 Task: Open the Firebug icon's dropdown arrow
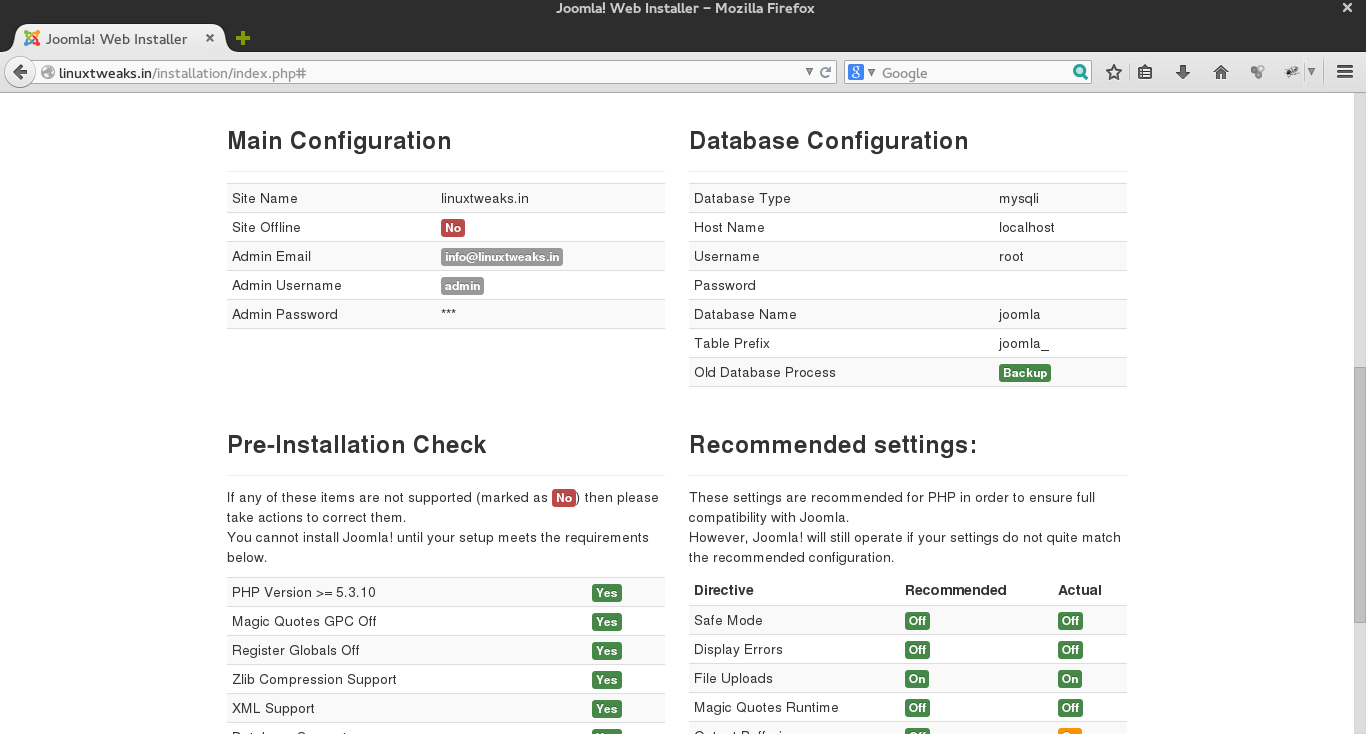1311,72
